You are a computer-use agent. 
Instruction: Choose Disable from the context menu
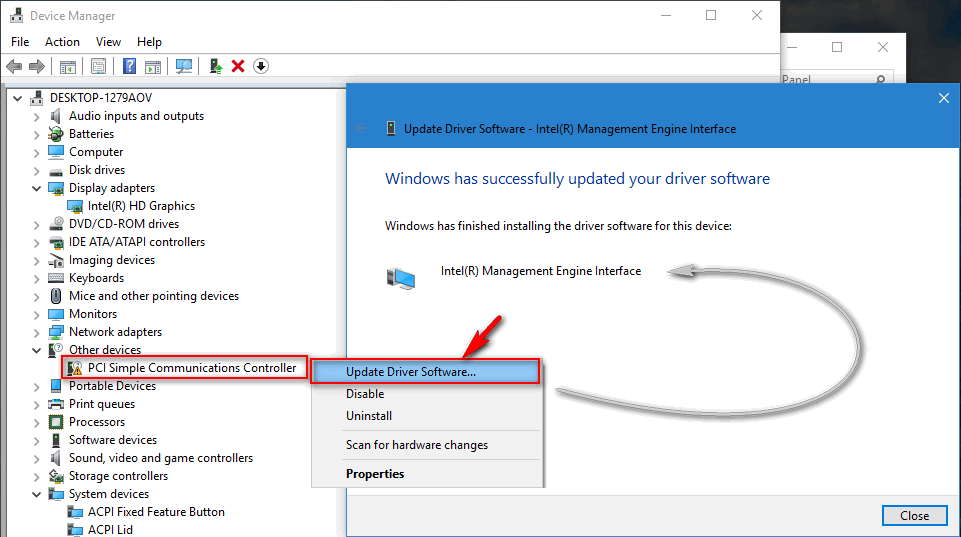(x=426, y=394)
